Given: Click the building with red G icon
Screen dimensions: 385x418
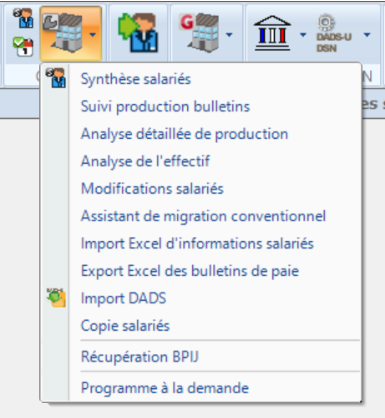Looking at the screenshot, I should [x=199, y=33].
